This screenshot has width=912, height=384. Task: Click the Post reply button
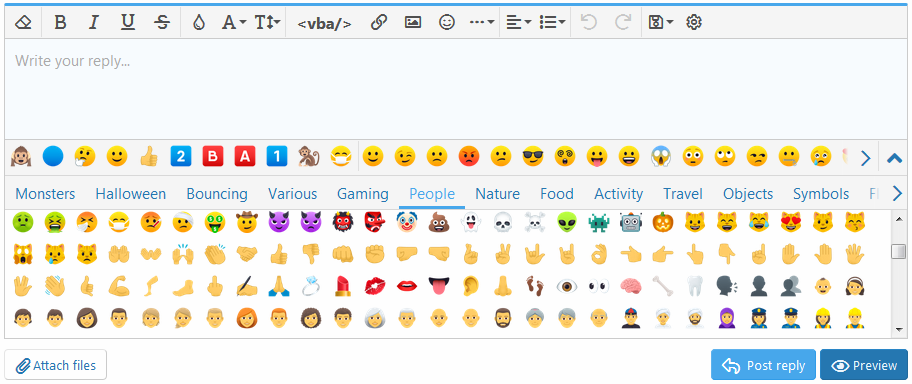click(763, 365)
